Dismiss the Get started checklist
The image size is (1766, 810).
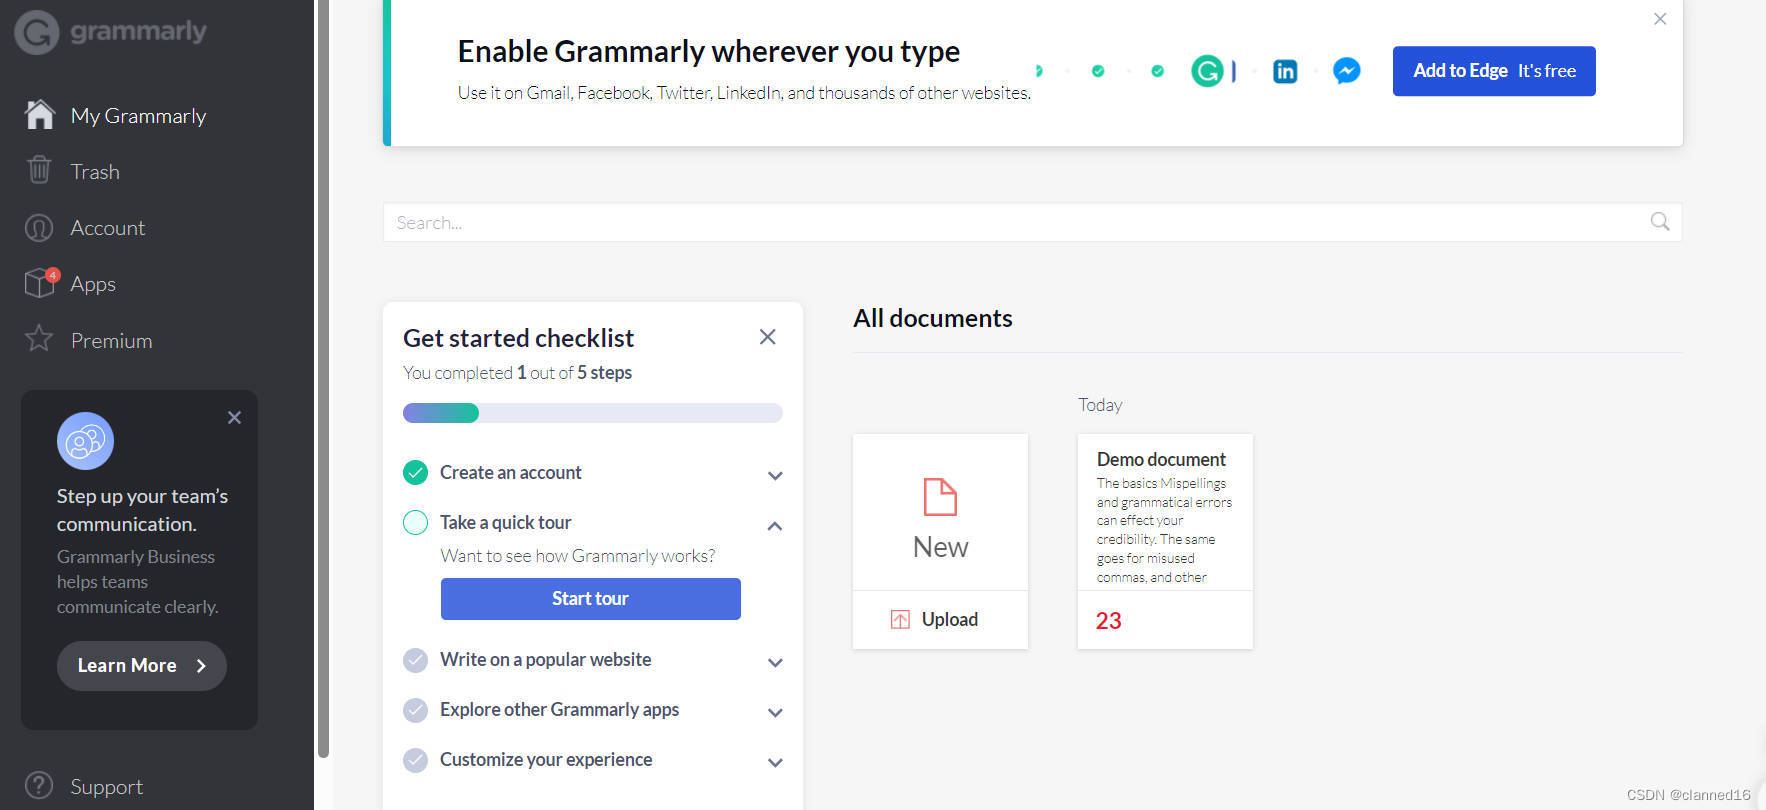767,337
